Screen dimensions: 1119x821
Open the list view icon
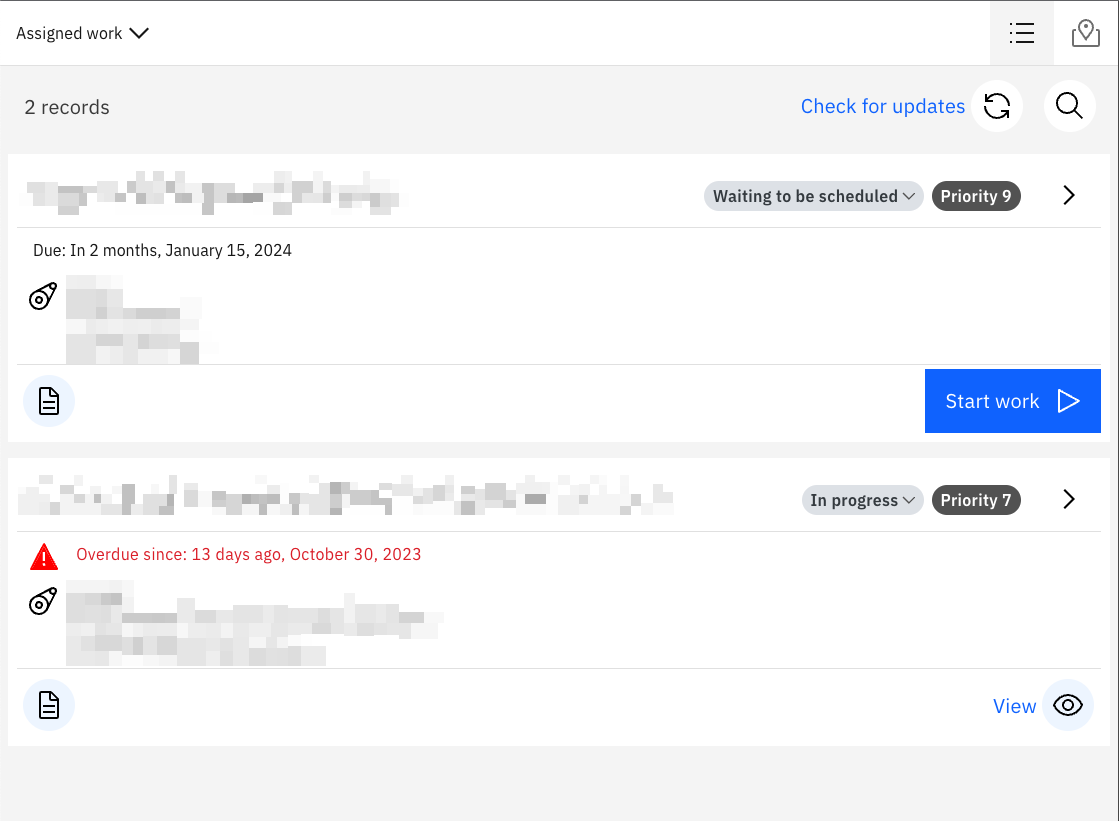[1021, 32]
